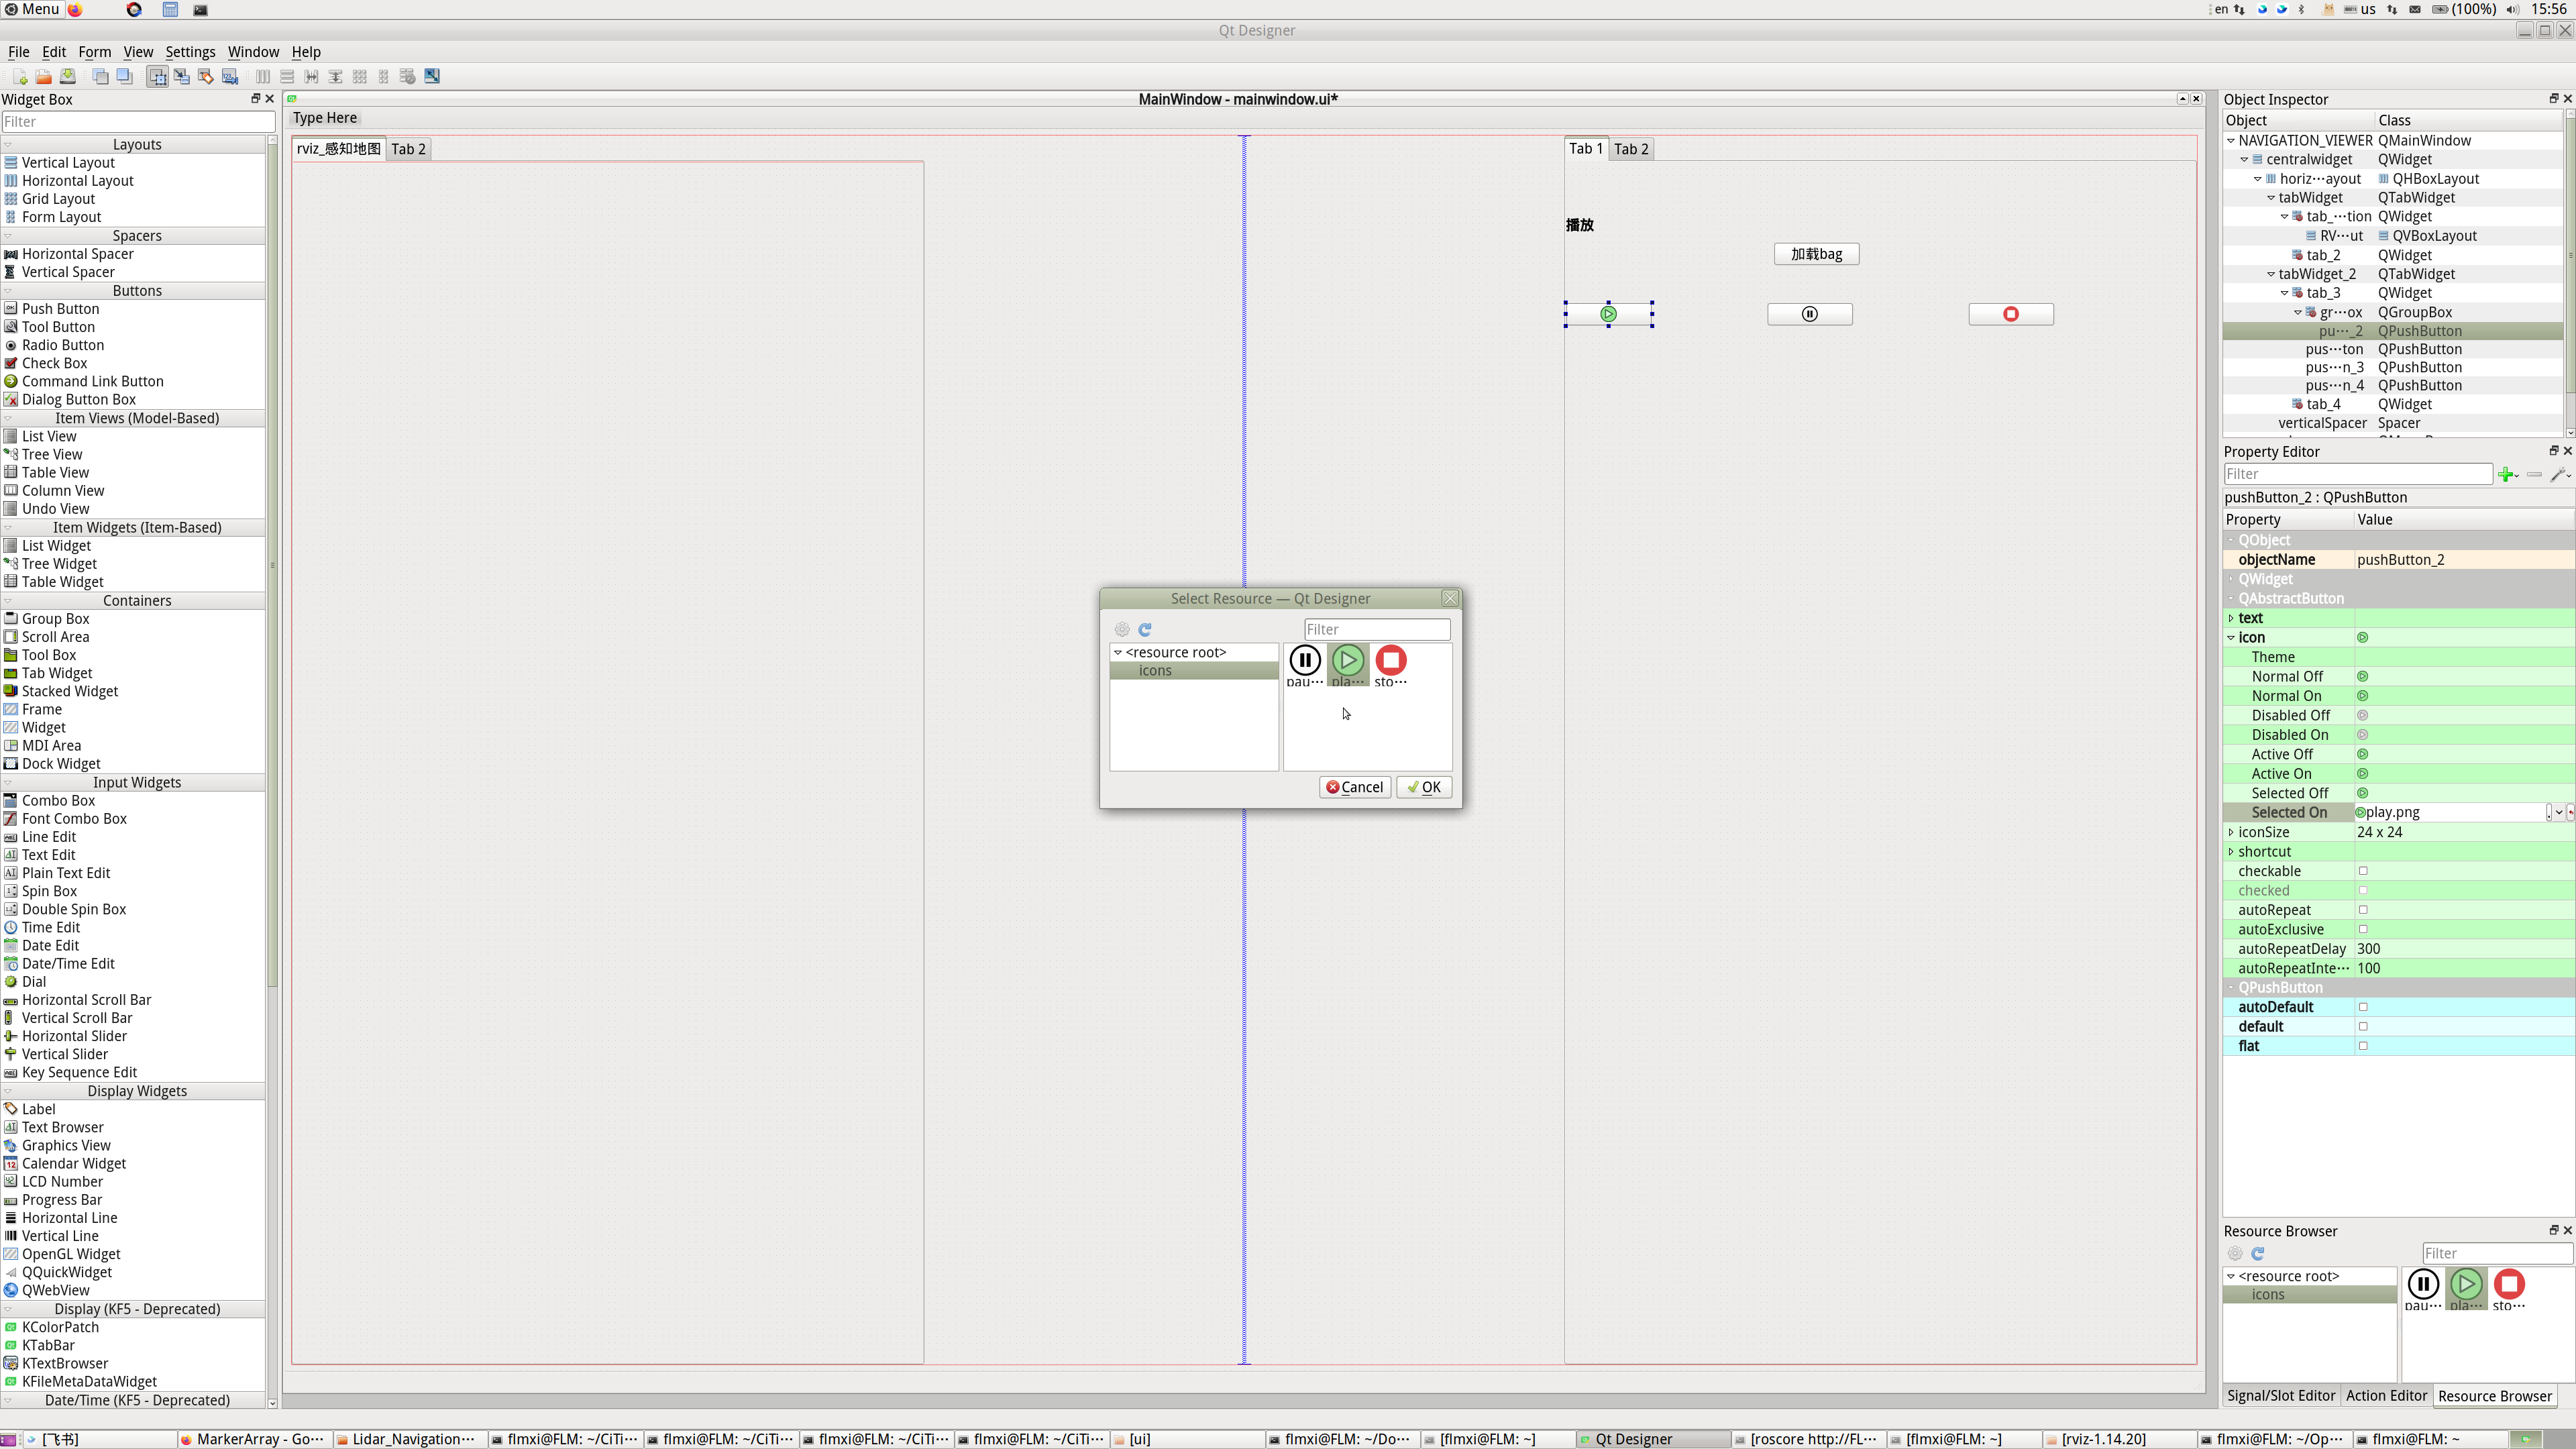Image resolution: width=2576 pixels, height=1449 pixels.
Task: Select the stop icon in Select Resource dialog
Action: click(1390, 662)
